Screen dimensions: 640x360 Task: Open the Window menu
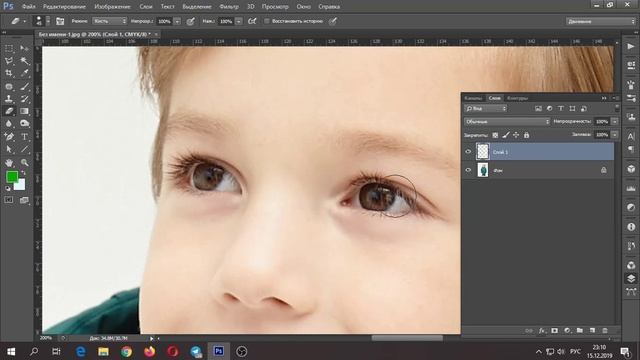pos(304,7)
